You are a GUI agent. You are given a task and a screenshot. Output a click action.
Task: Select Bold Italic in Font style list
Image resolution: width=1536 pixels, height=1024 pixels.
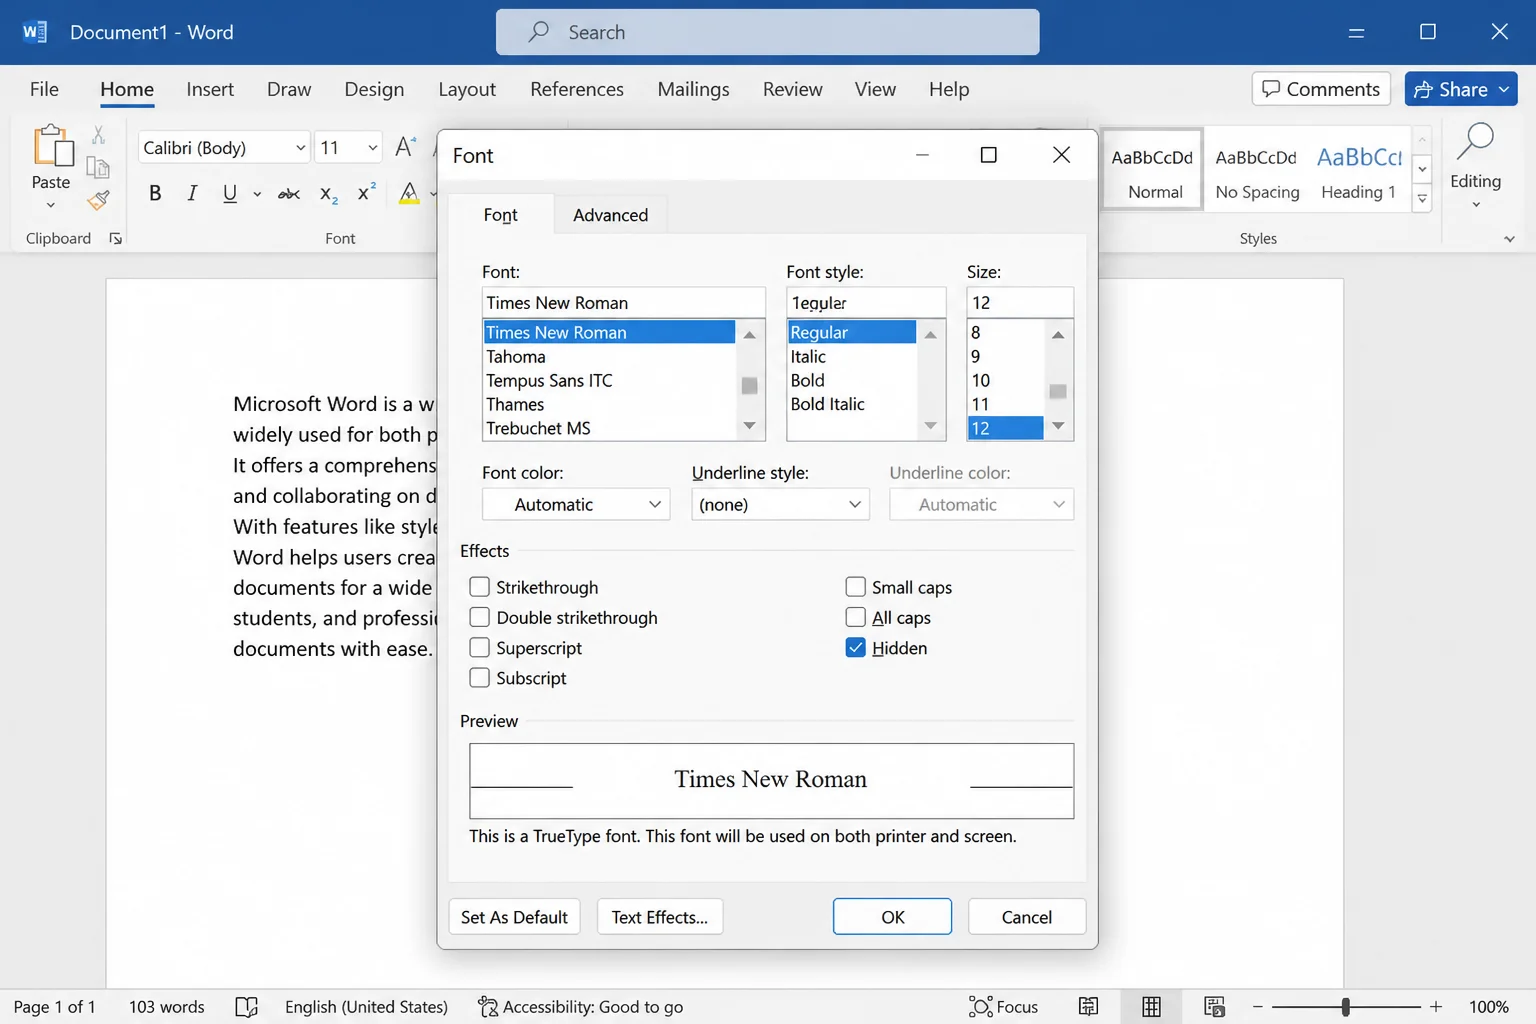tap(828, 404)
